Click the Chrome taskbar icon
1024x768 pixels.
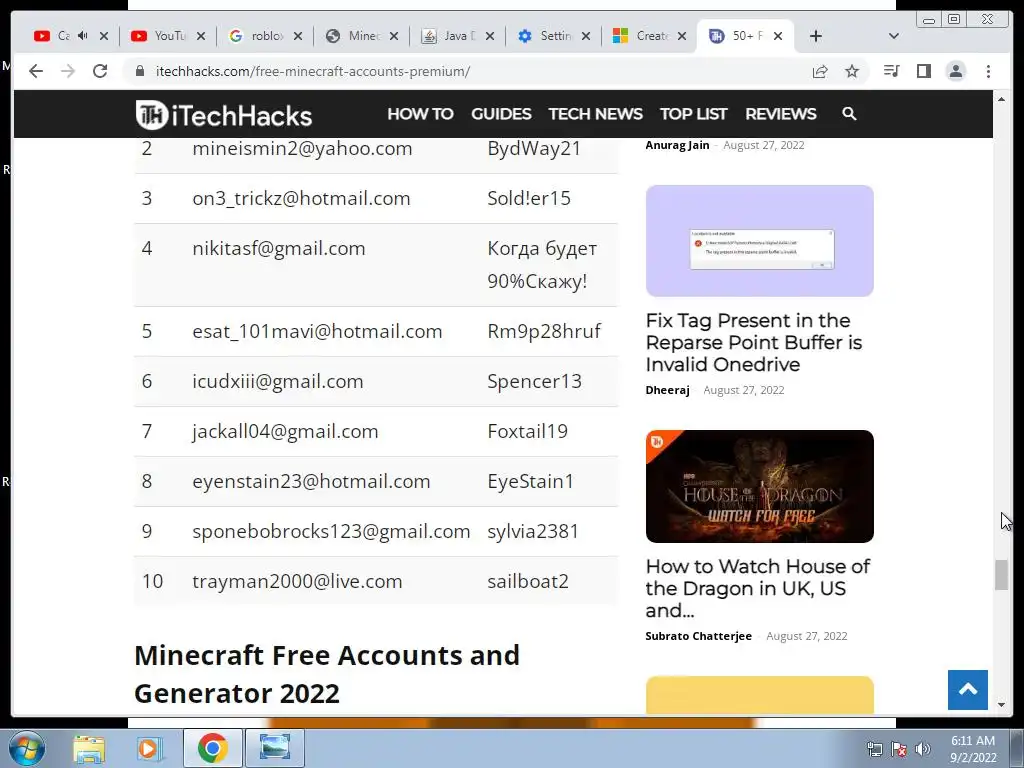[x=212, y=748]
